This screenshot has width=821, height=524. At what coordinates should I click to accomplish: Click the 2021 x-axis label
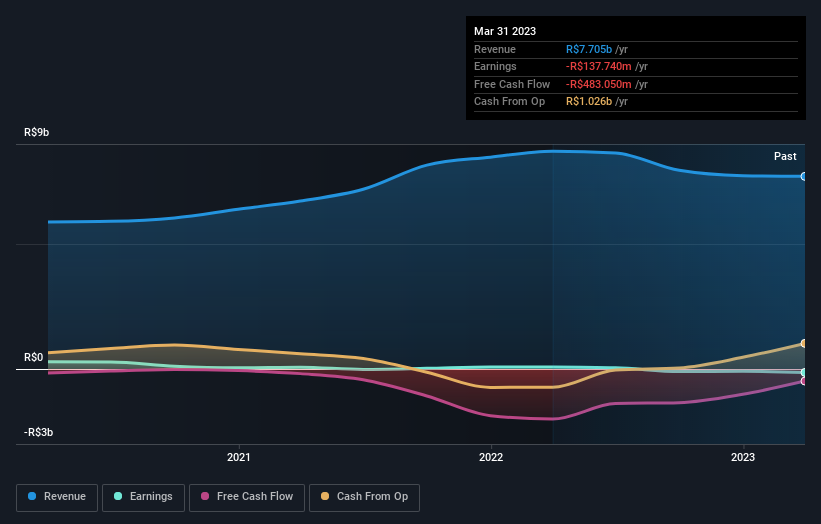click(x=239, y=457)
